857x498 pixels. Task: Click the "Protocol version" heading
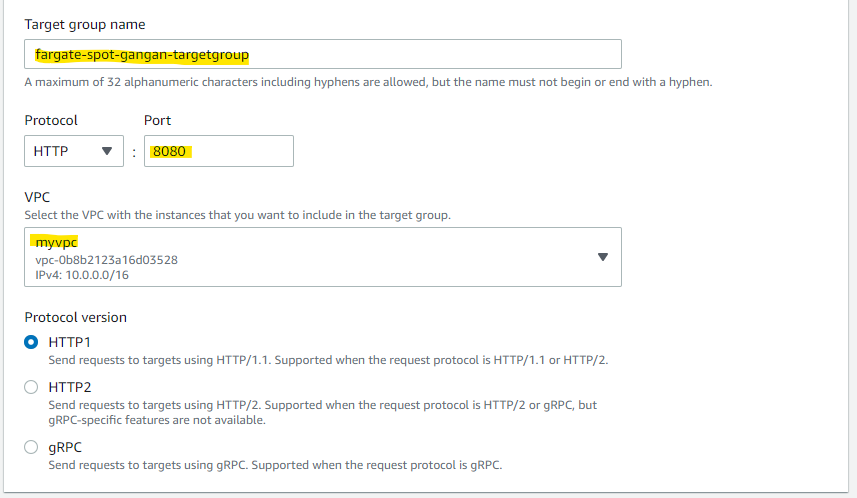[x=76, y=317]
